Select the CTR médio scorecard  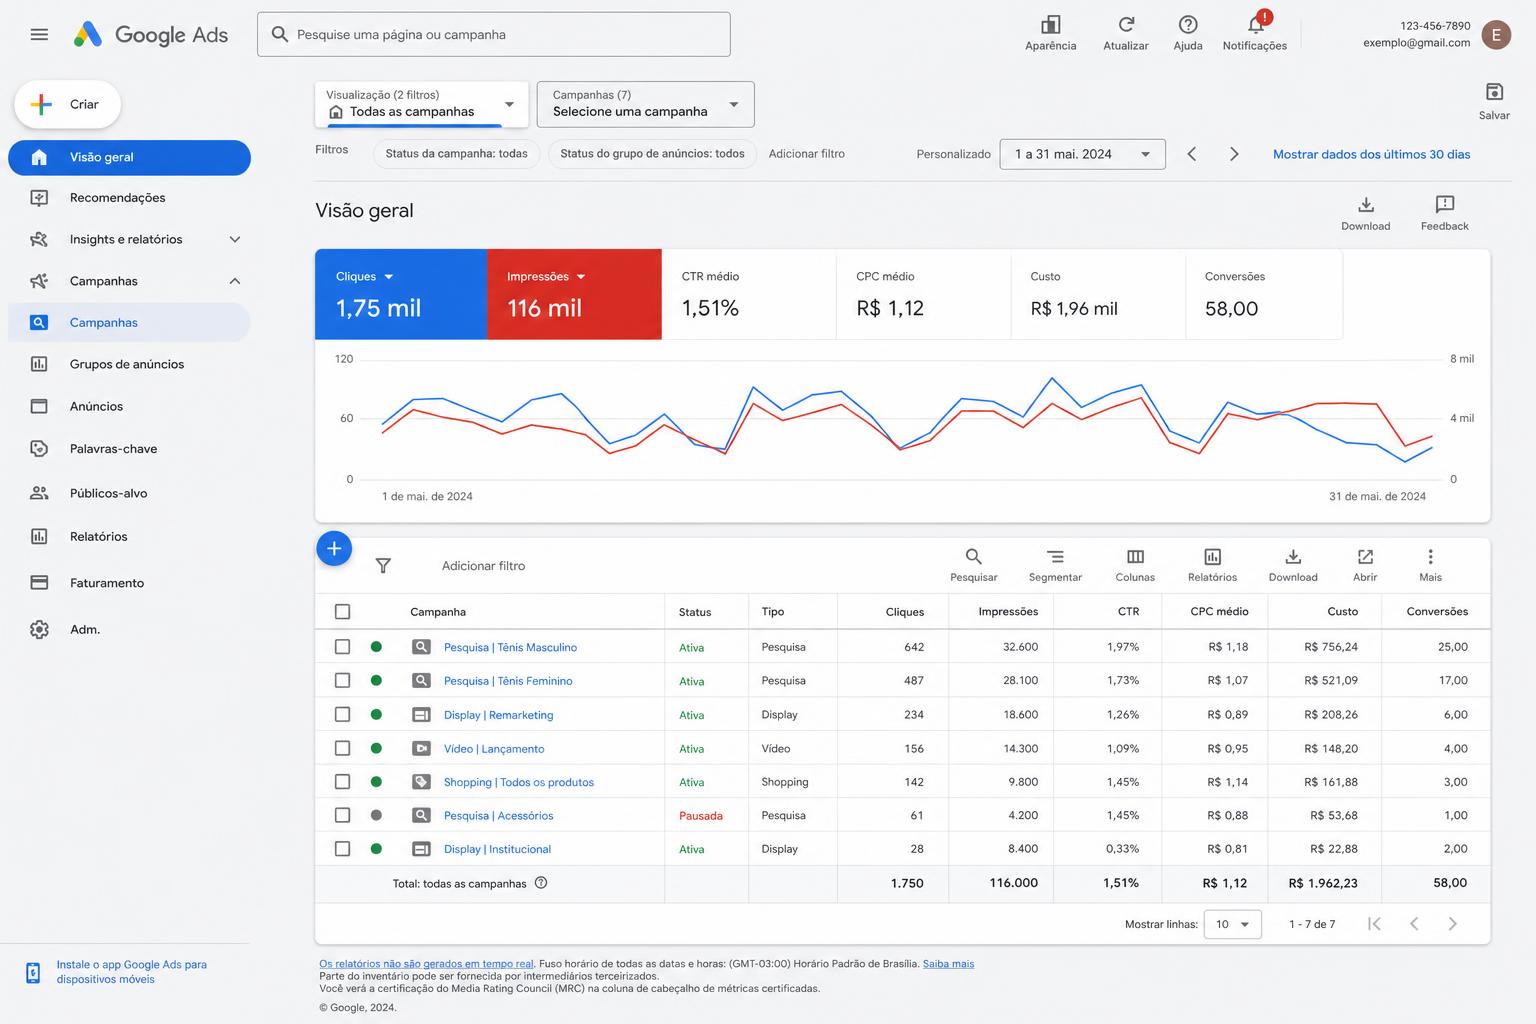click(749, 294)
